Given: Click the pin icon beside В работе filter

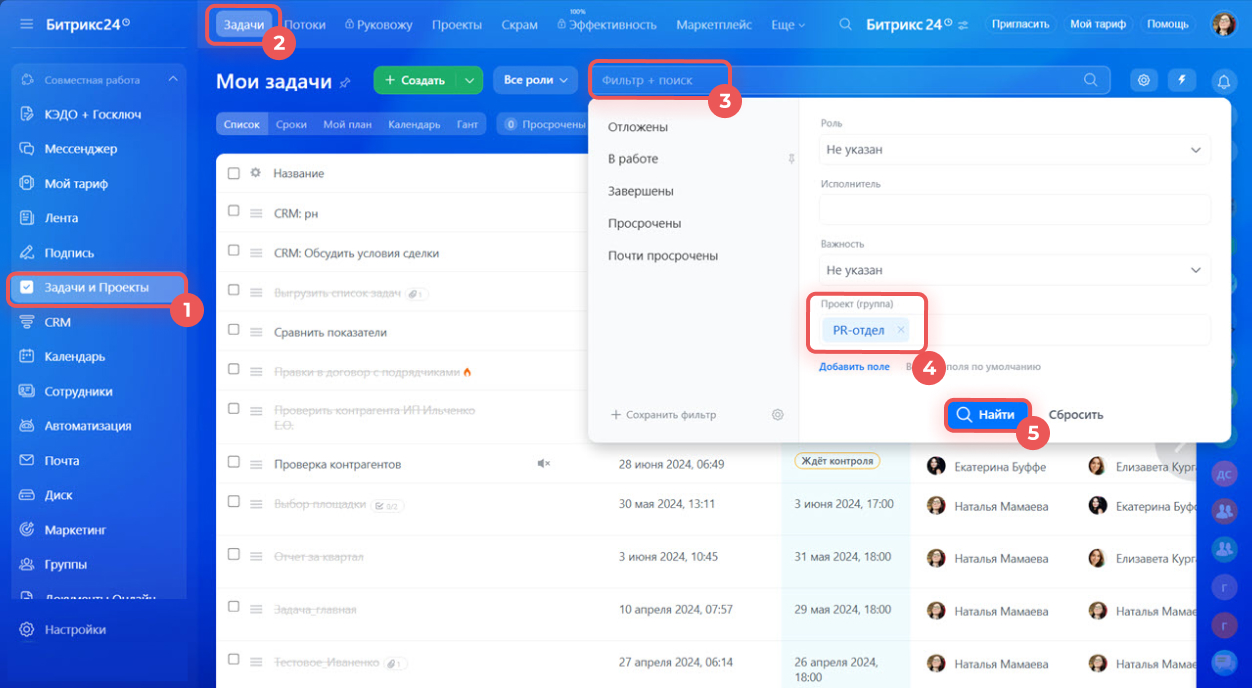Looking at the screenshot, I should coord(791,159).
